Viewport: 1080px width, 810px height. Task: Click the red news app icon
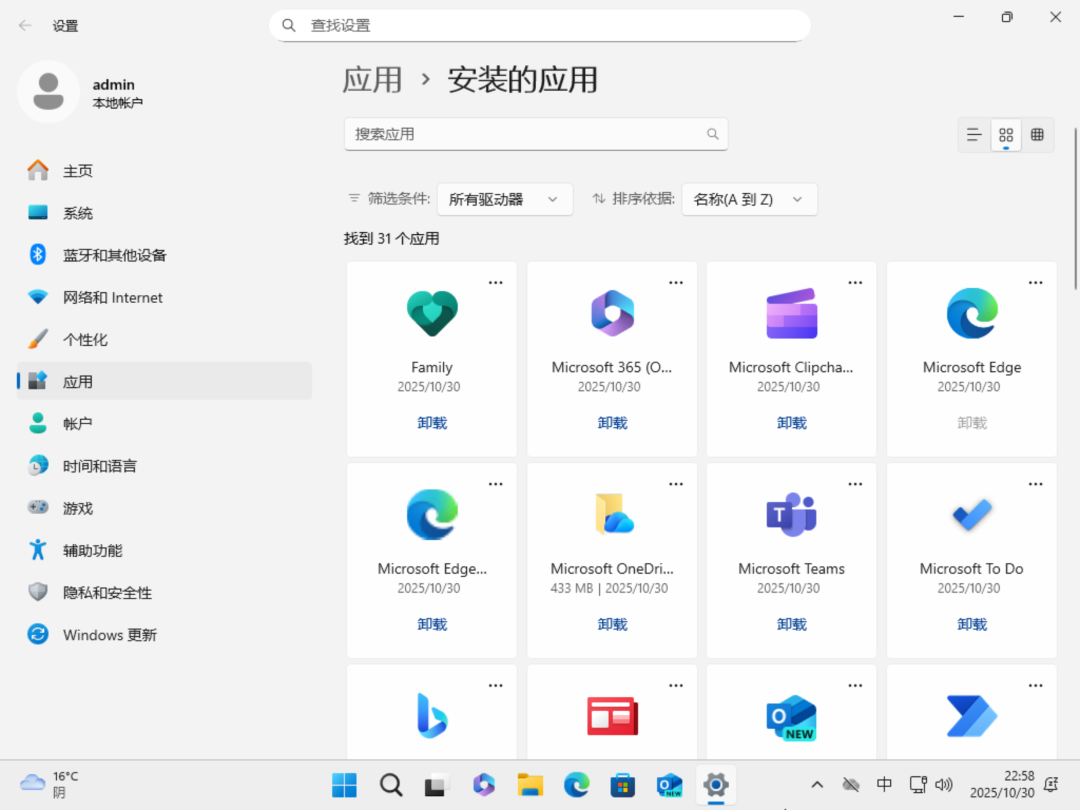point(612,716)
